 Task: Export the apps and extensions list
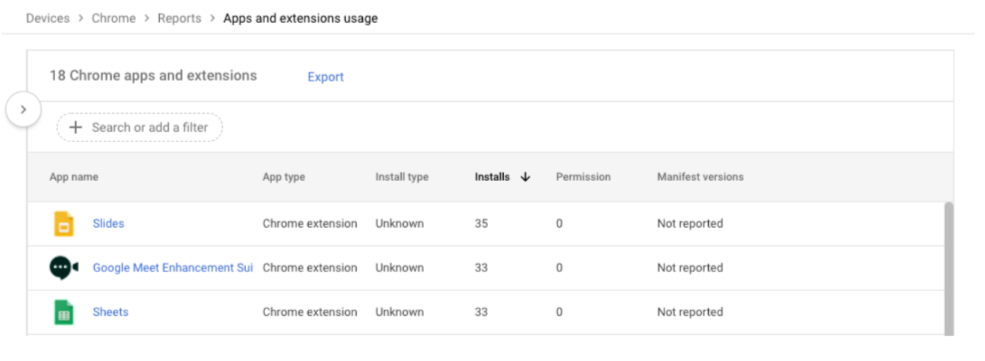pos(325,77)
